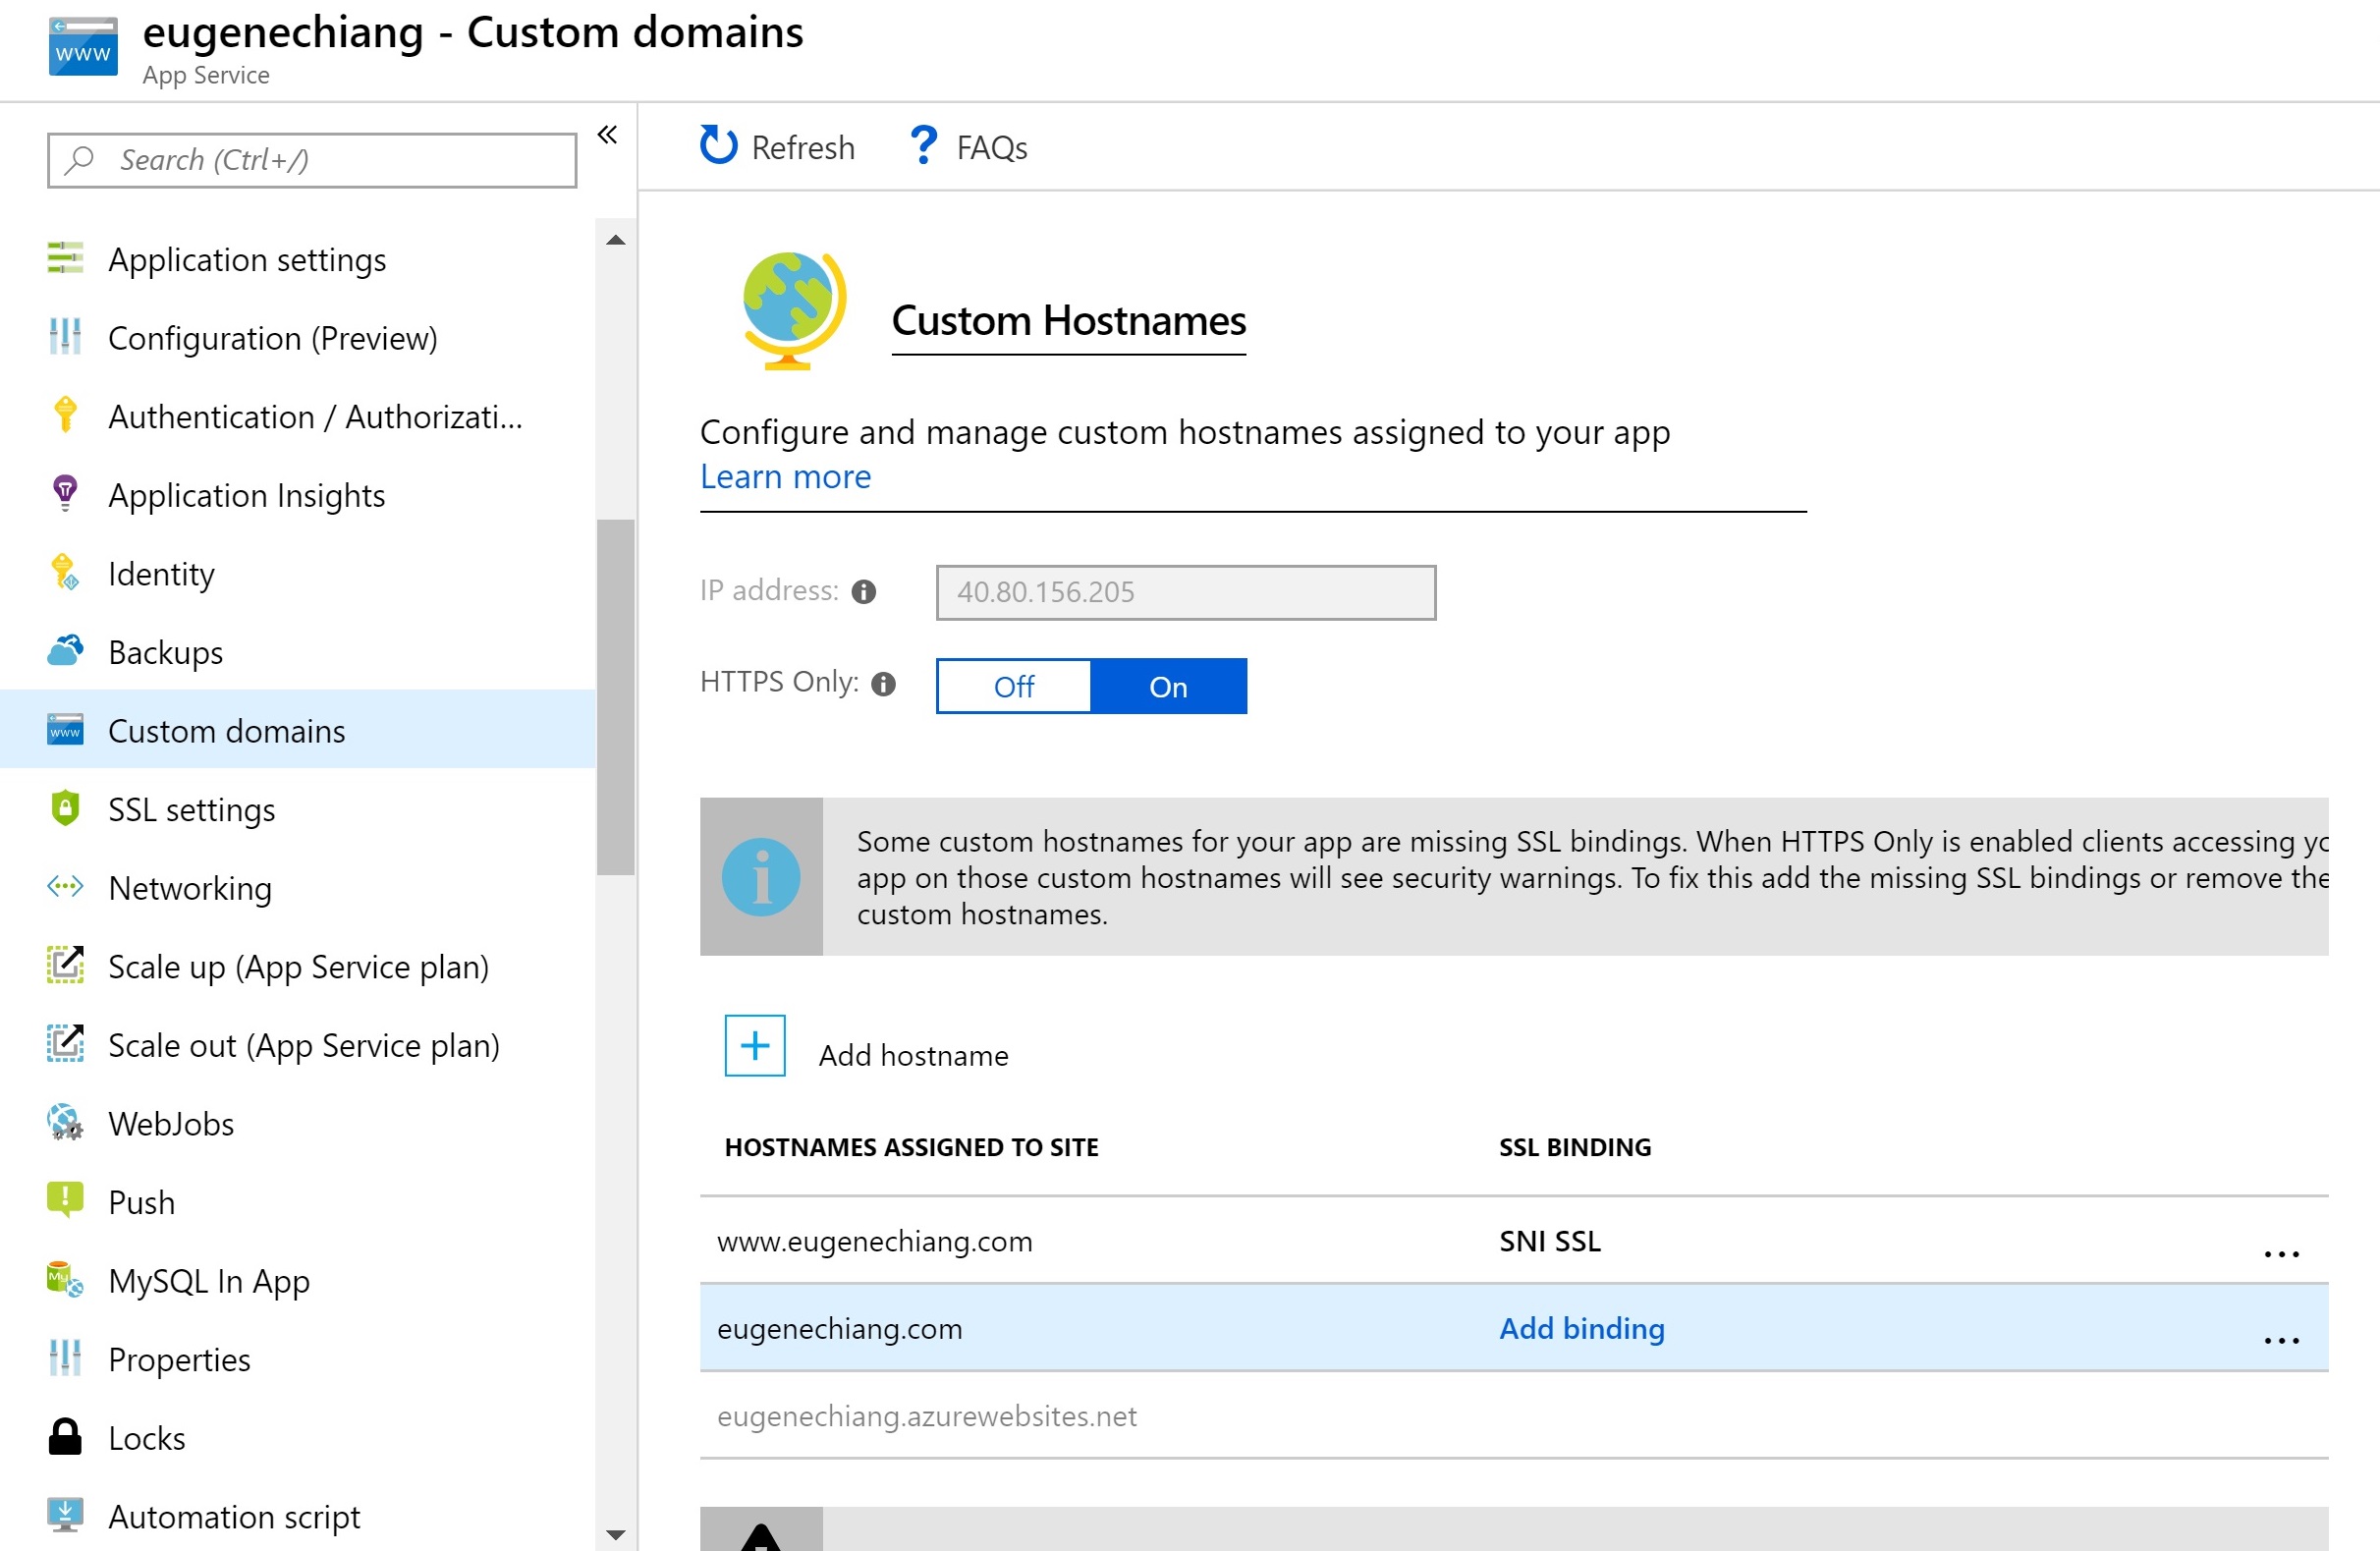The width and height of the screenshot is (2380, 1551).
Task: Click the Properties sliders icon
Action: coord(65,1358)
